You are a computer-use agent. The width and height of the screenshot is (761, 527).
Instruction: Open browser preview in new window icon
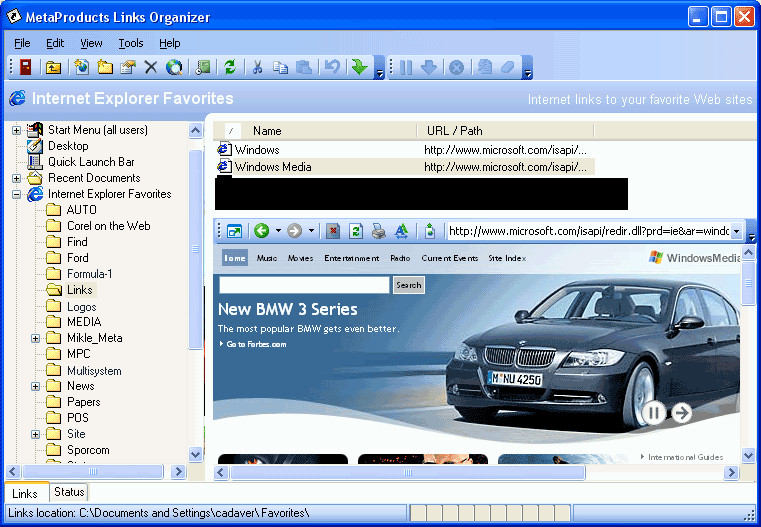tap(234, 231)
